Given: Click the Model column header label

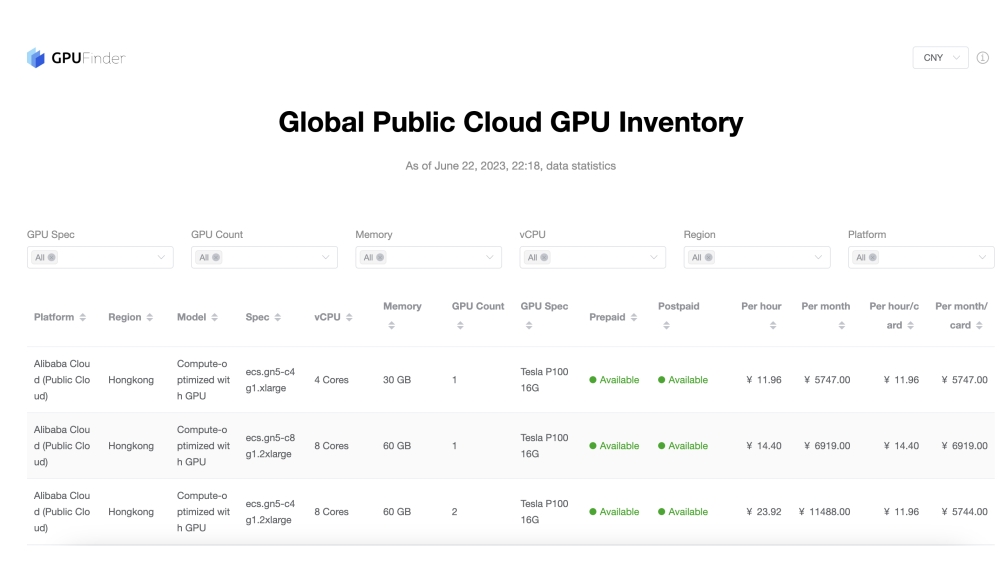Looking at the screenshot, I should tap(191, 317).
